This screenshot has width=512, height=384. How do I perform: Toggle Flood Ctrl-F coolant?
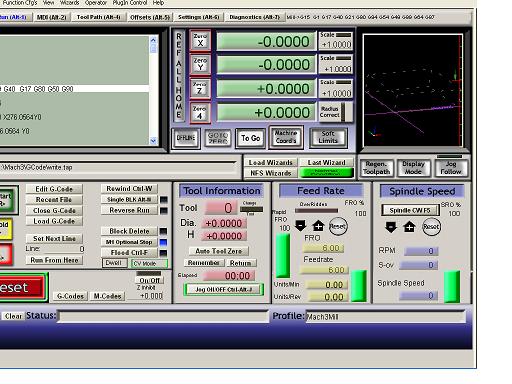(129, 253)
